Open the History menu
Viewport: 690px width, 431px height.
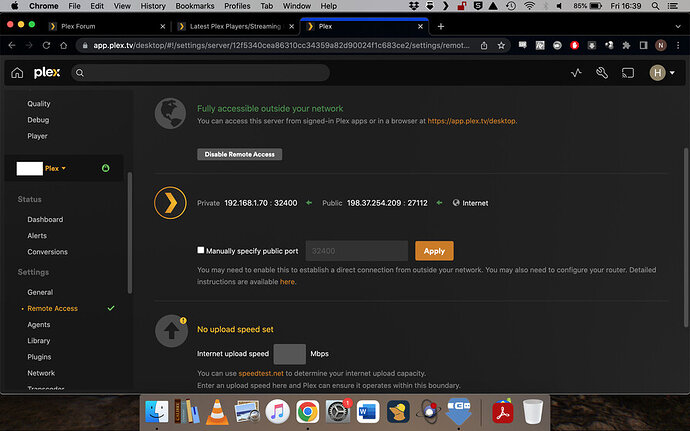point(153,6)
